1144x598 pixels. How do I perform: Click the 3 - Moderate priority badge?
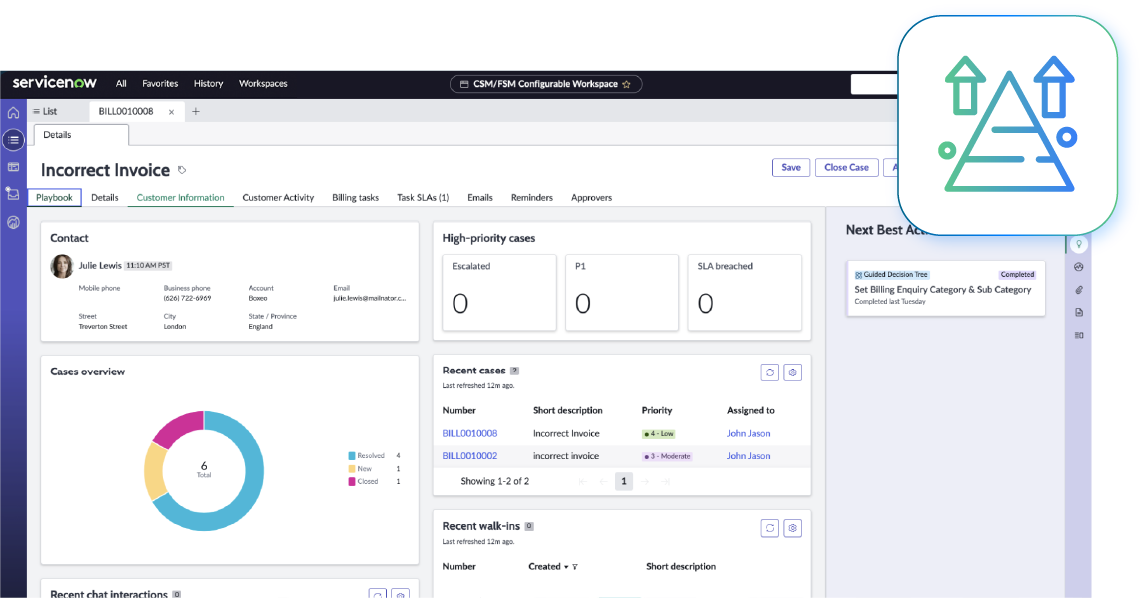[667, 457]
